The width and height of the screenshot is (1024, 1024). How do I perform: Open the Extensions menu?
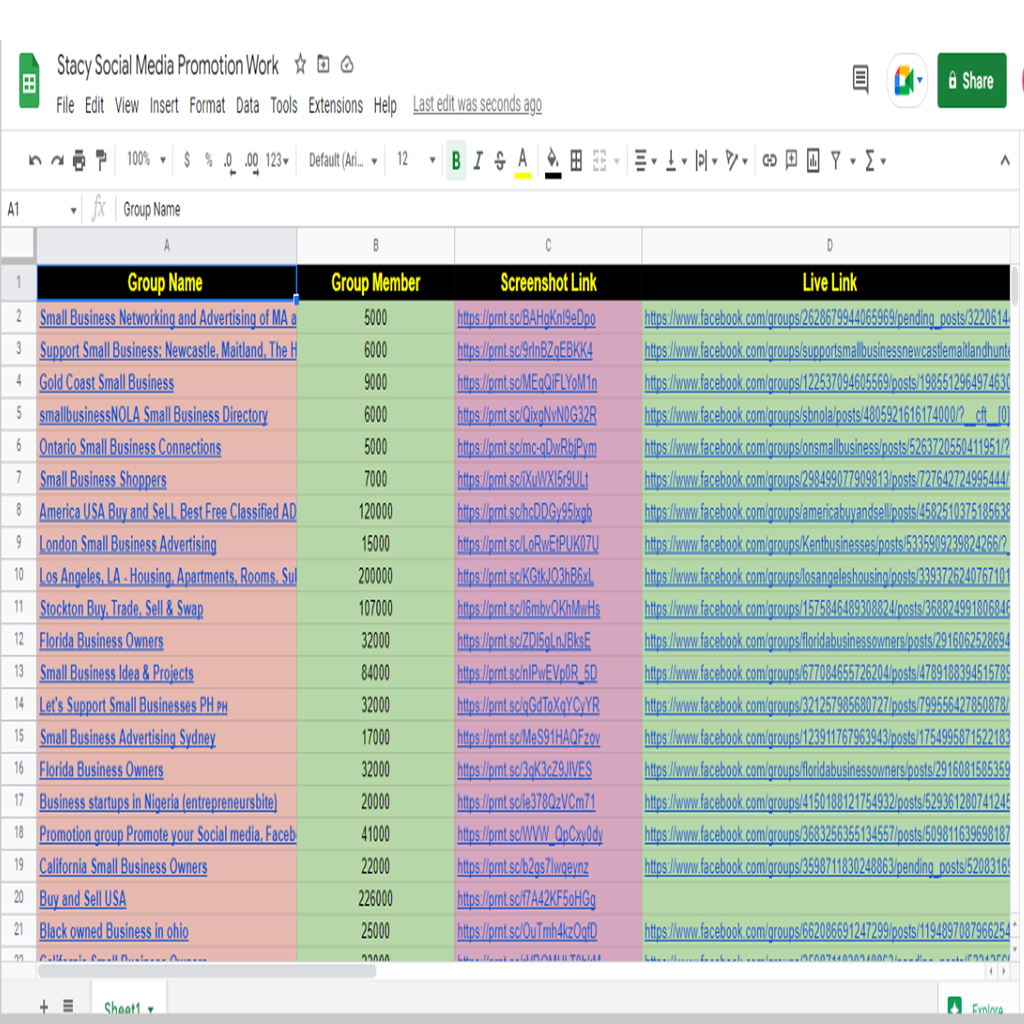(x=335, y=104)
